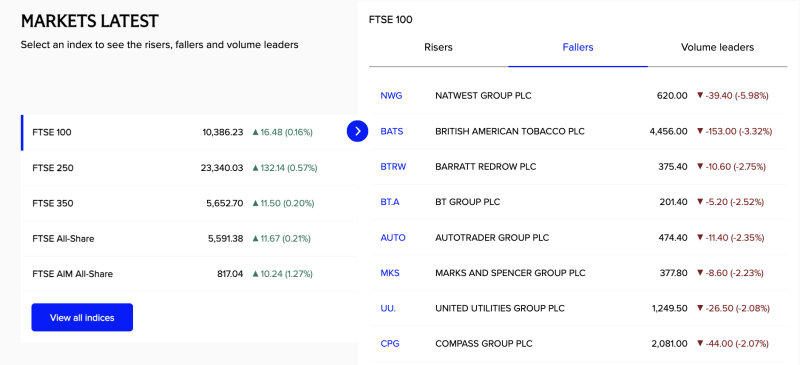Select the FTSE 100 index row

point(189,132)
